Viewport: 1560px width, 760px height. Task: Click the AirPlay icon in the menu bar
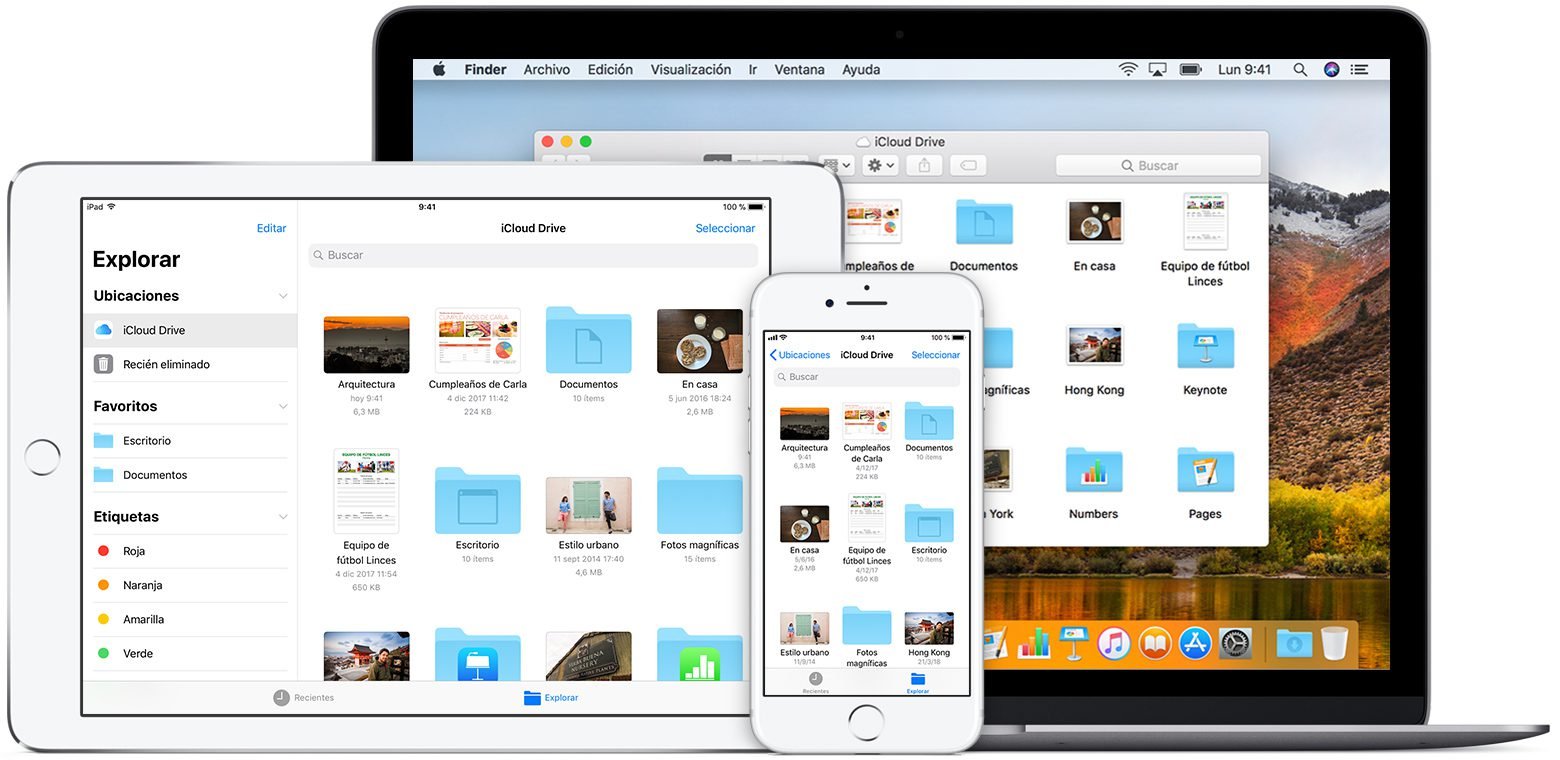(1158, 69)
